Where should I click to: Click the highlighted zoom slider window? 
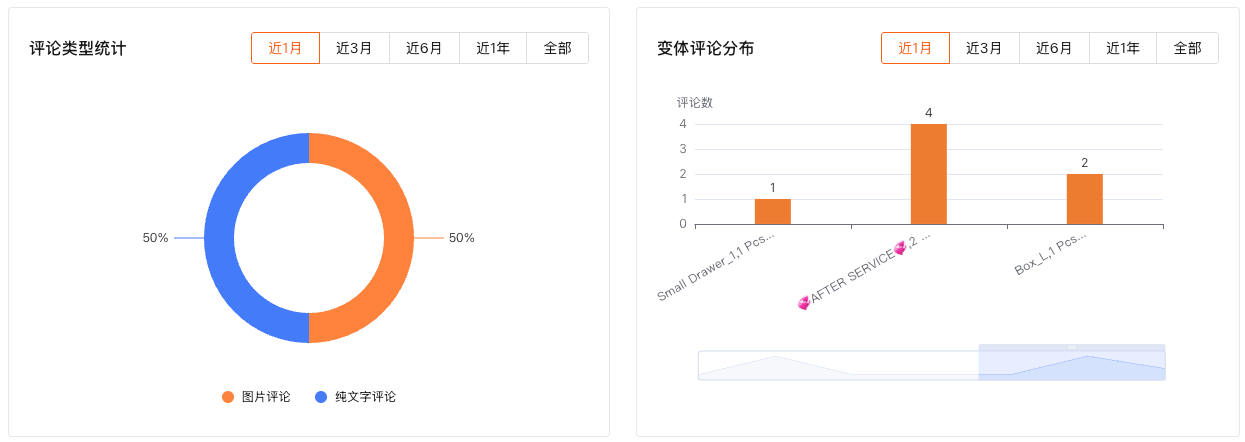[1072, 365]
